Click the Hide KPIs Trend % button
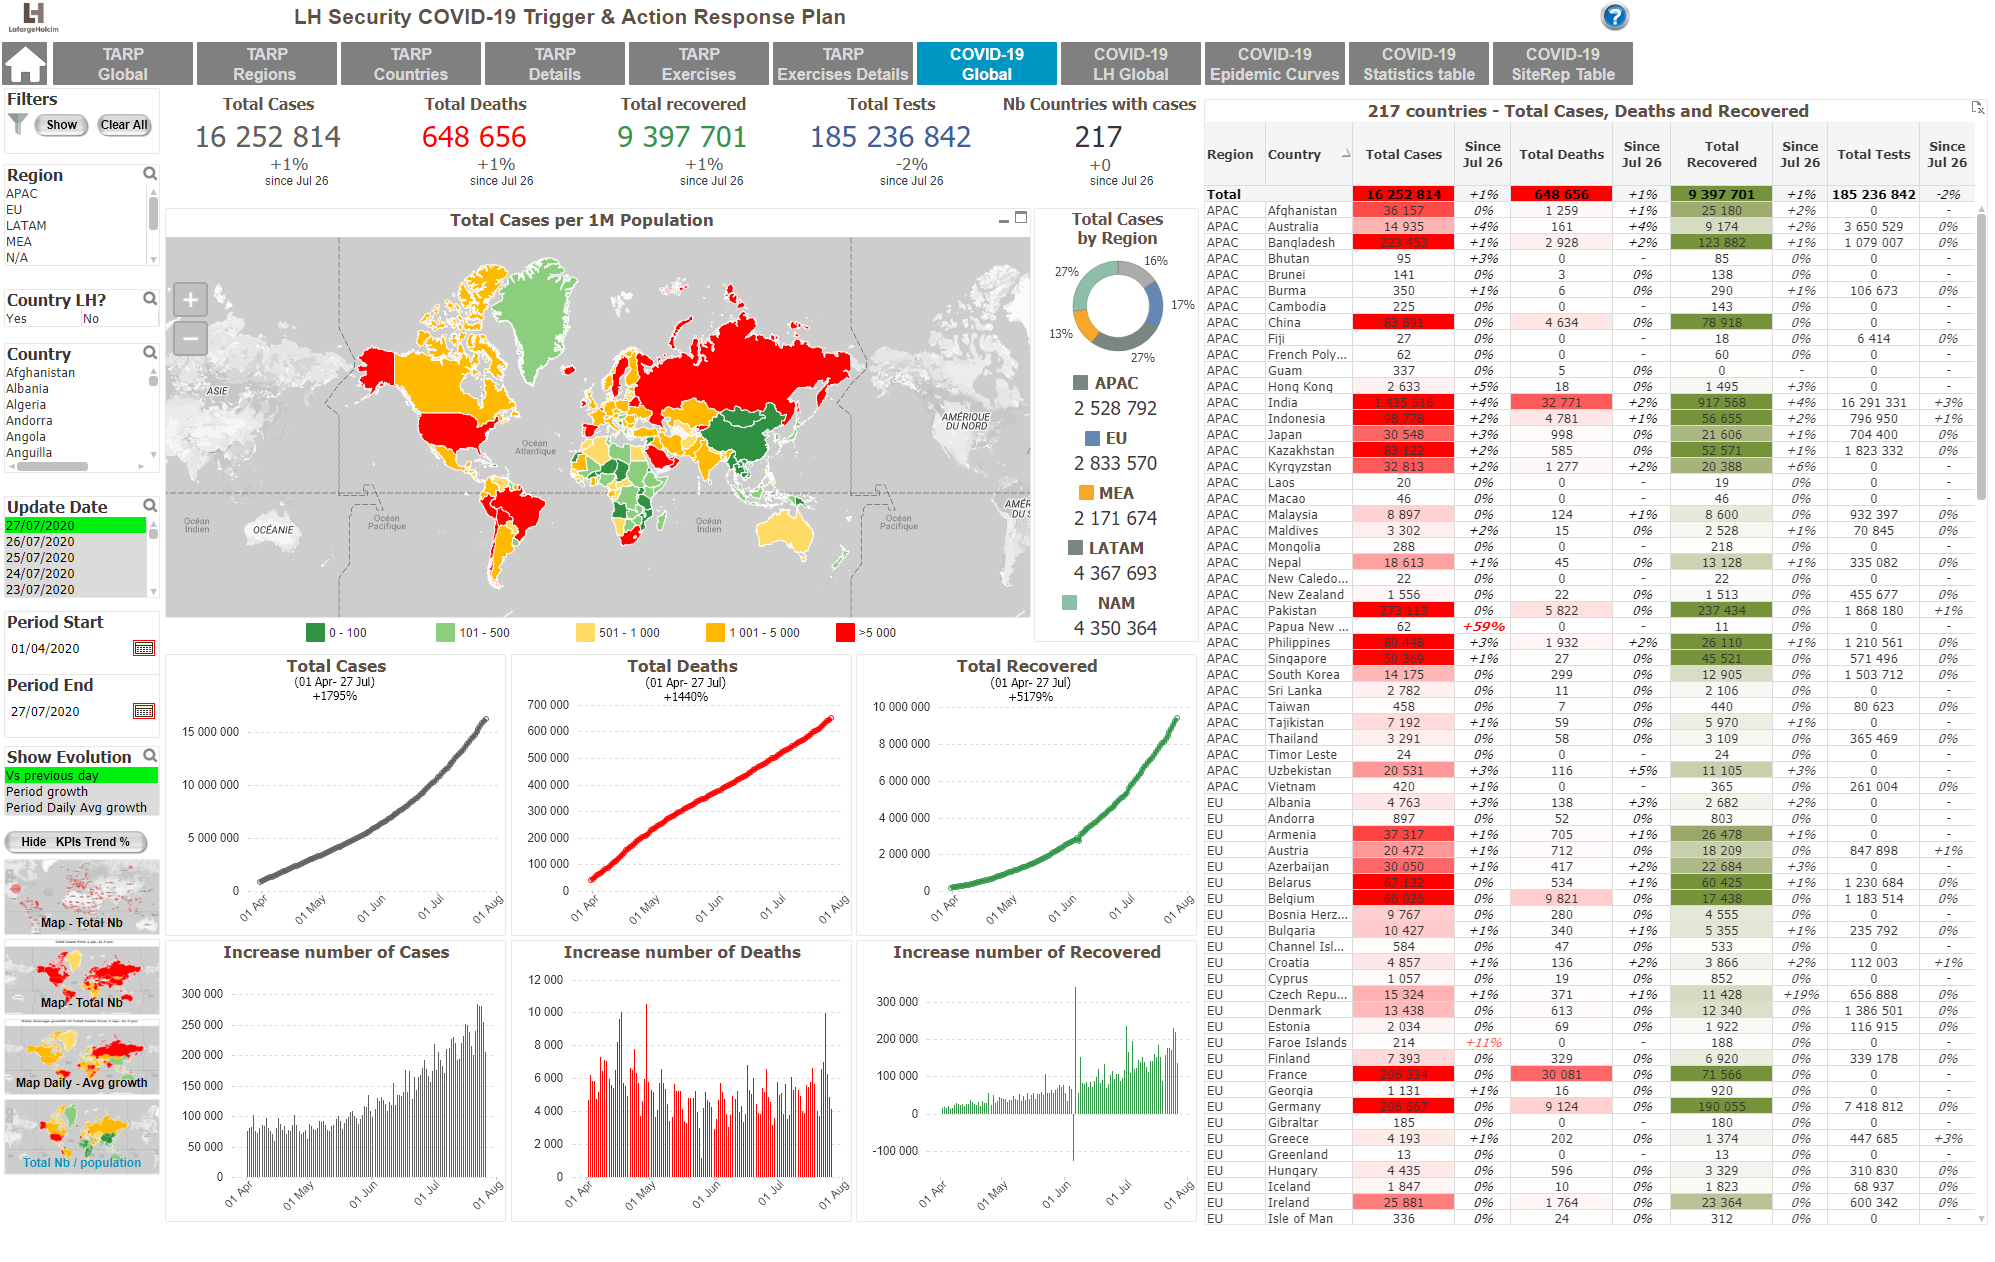Screen dimensions: 1995x1262 pos(76,841)
